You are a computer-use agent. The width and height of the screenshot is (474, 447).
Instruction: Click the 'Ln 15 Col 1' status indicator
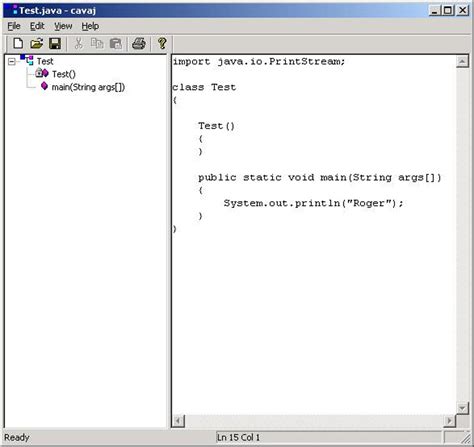click(238, 437)
